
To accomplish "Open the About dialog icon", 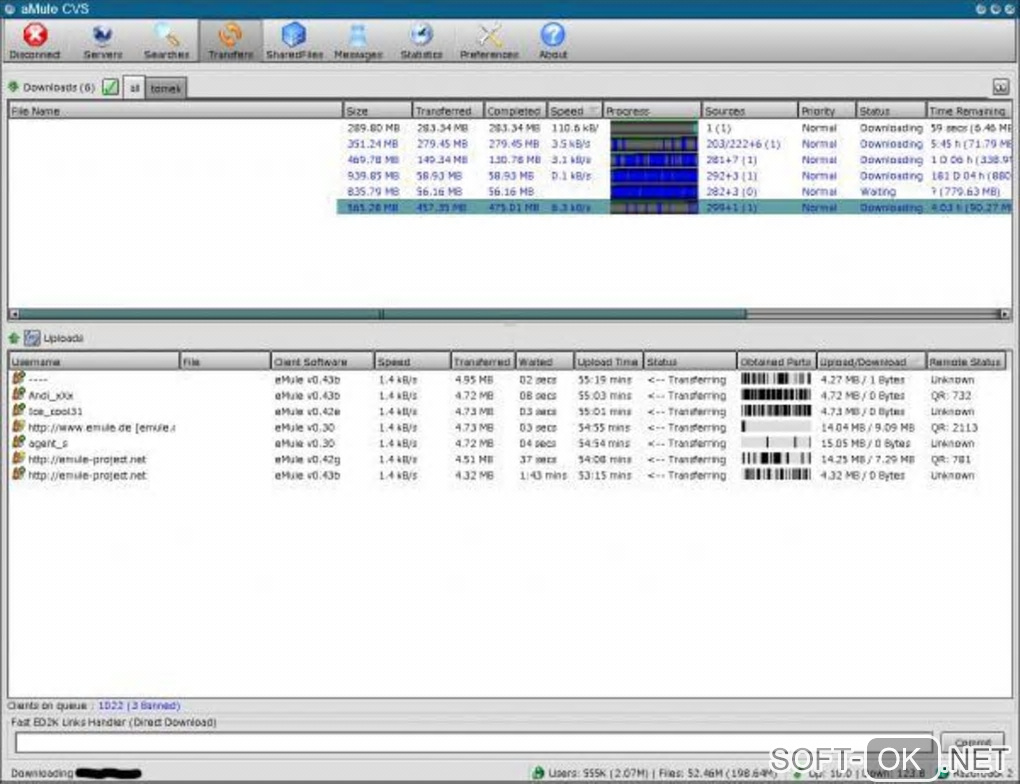I will coord(553,40).
